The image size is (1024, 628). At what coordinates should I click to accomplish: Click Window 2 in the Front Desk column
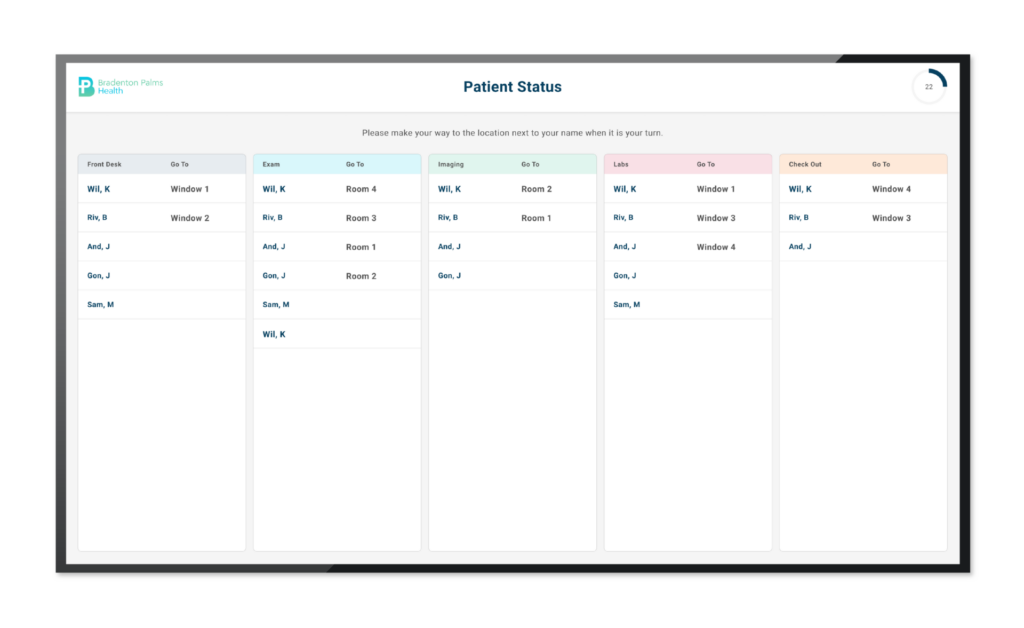[x=190, y=218]
